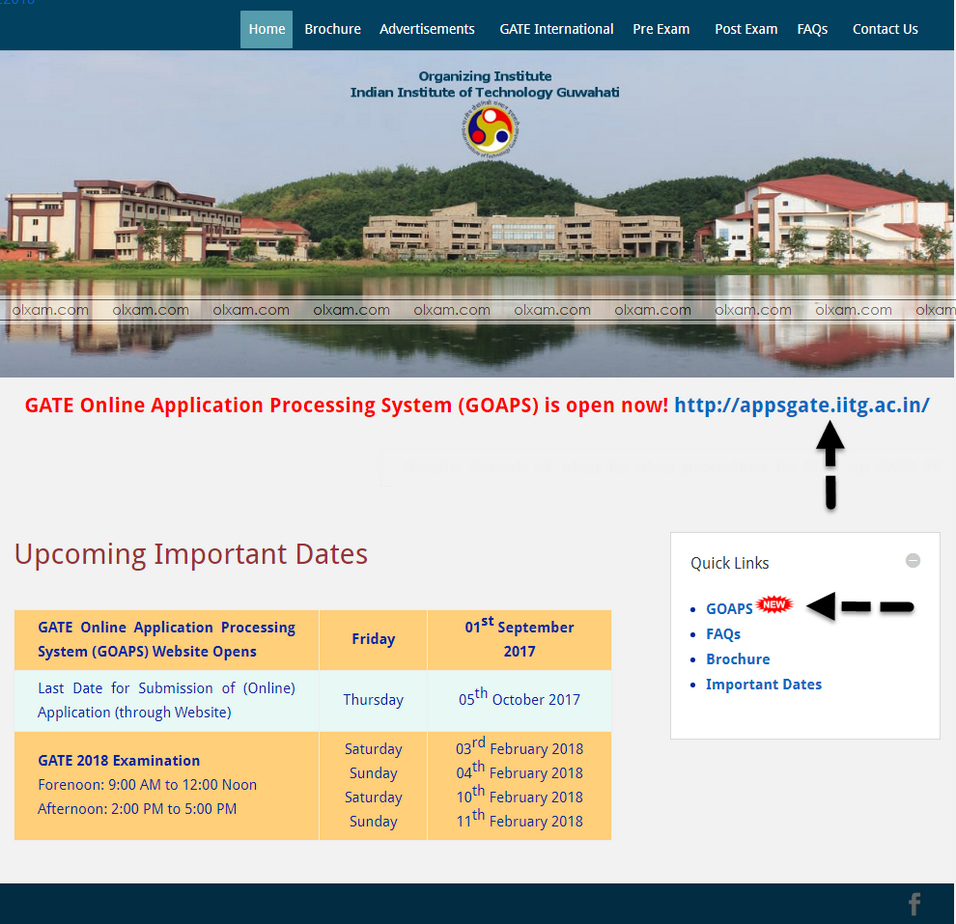This screenshot has height=924, width=956.
Task: Open the GOAPS quick link
Action: click(729, 608)
